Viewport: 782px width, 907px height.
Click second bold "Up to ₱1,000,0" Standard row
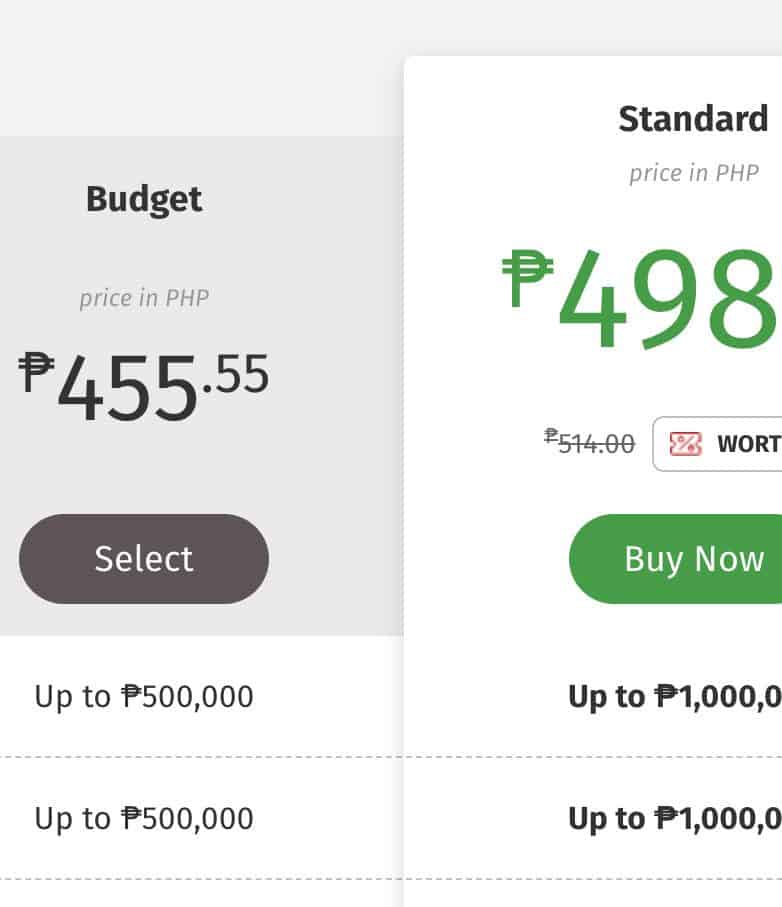(x=674, y=818)
